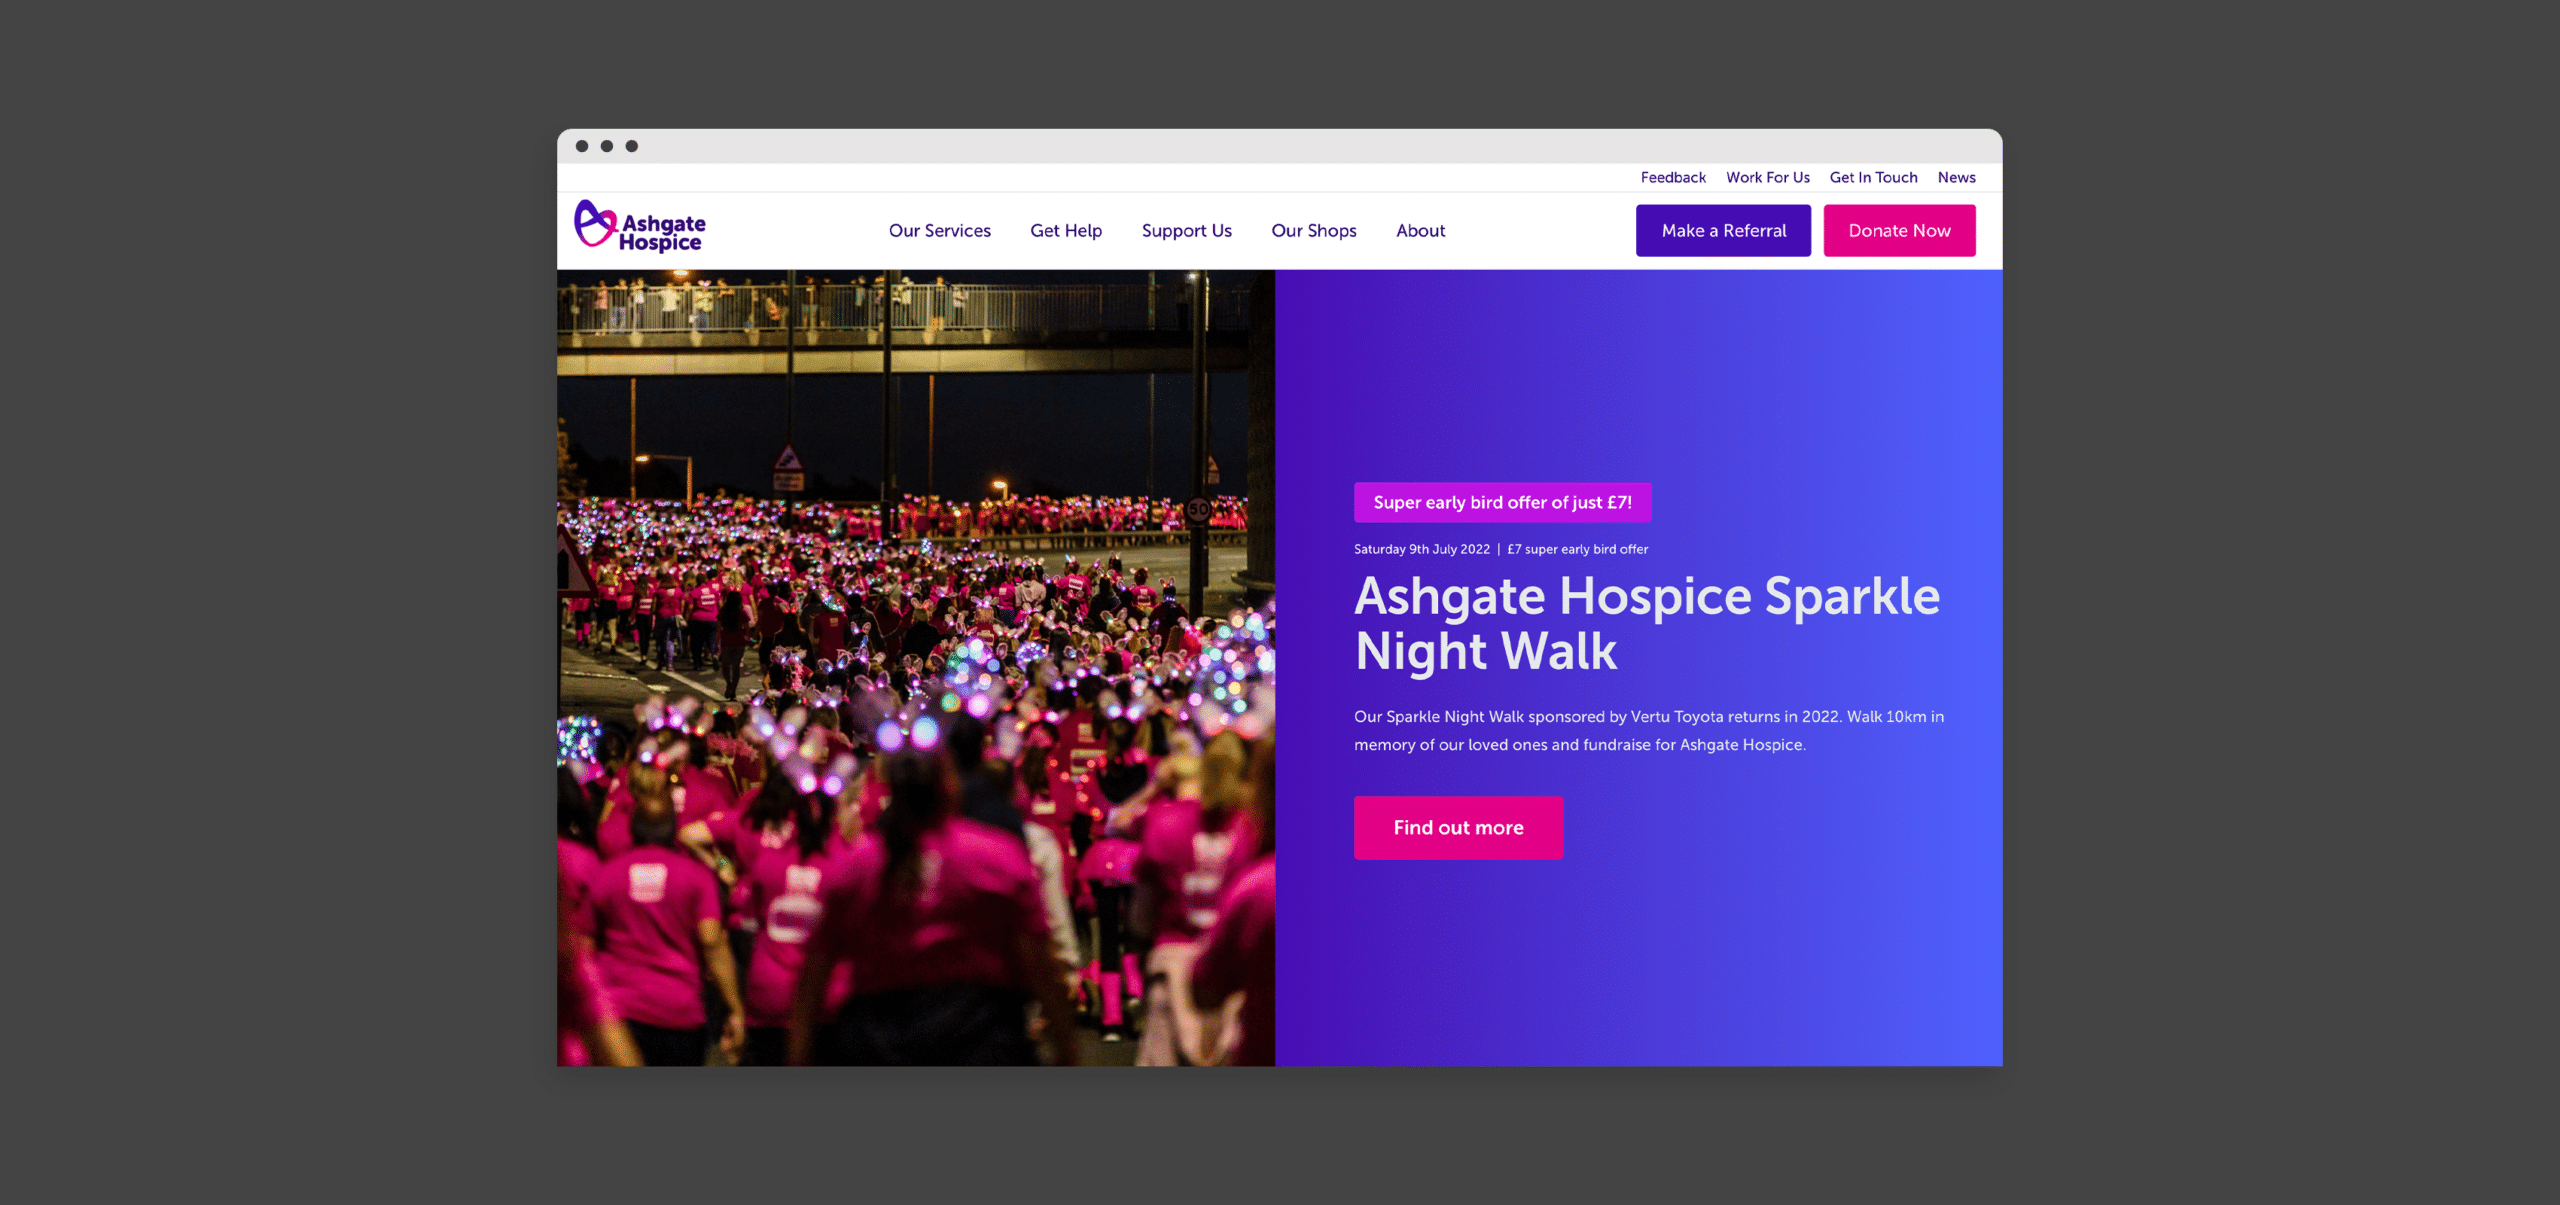2560x1205 pixels.
Task: Click the Ashgate Hospice logo
Action: click(640, 228)
